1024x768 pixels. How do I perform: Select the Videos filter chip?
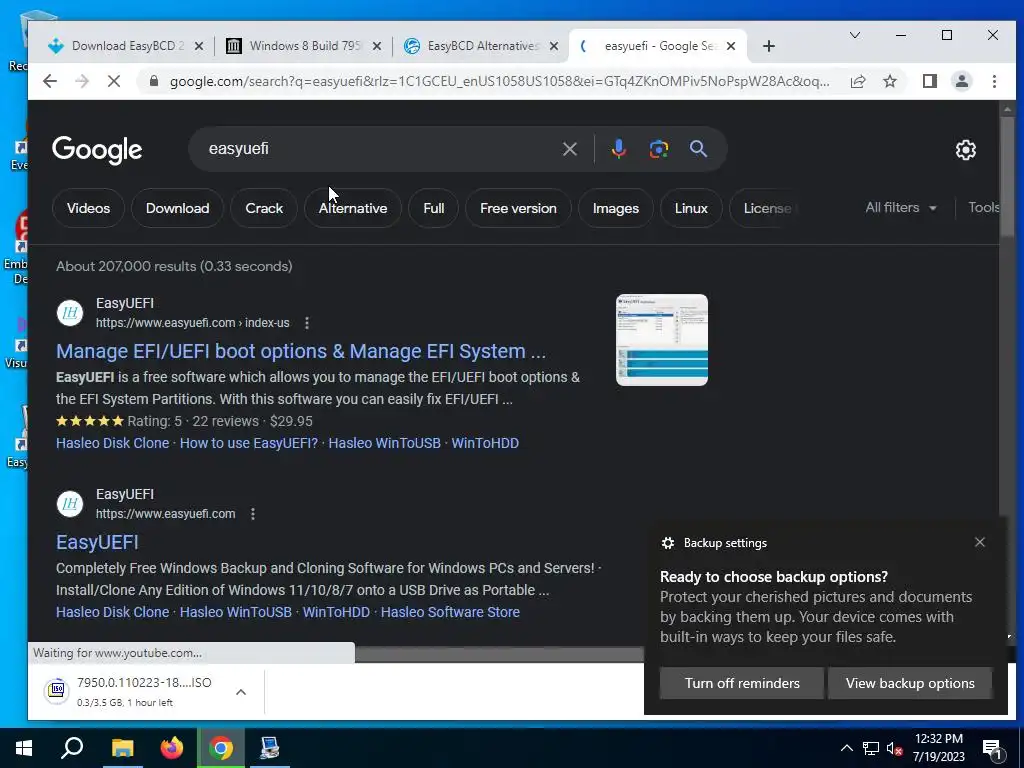tap(88, 208)
